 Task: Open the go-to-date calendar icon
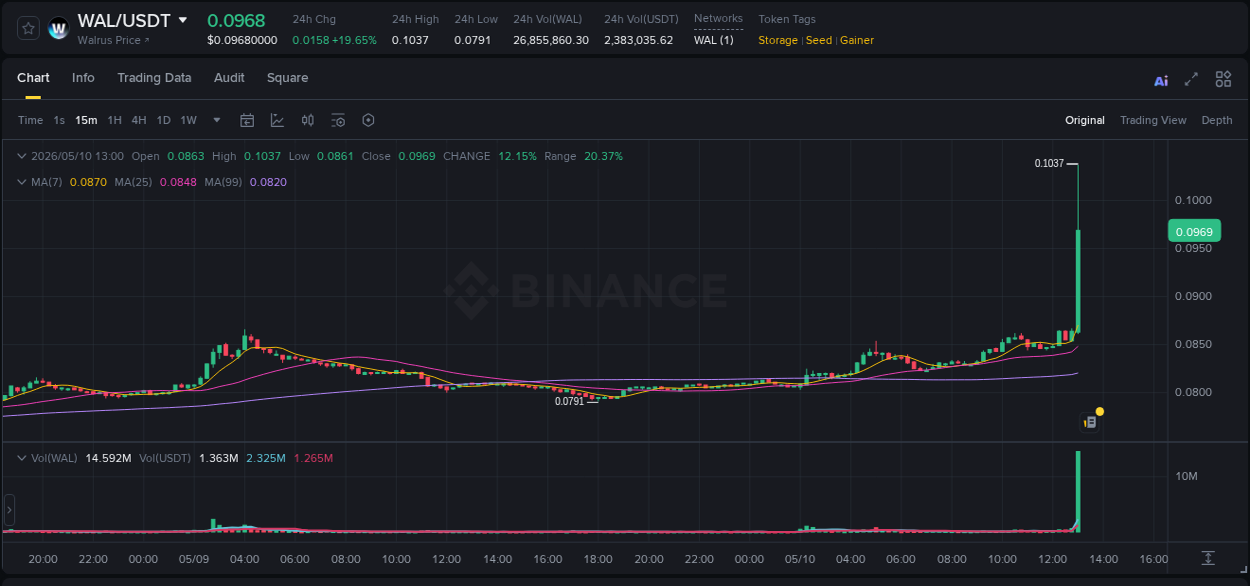click(x=247, y=120)
